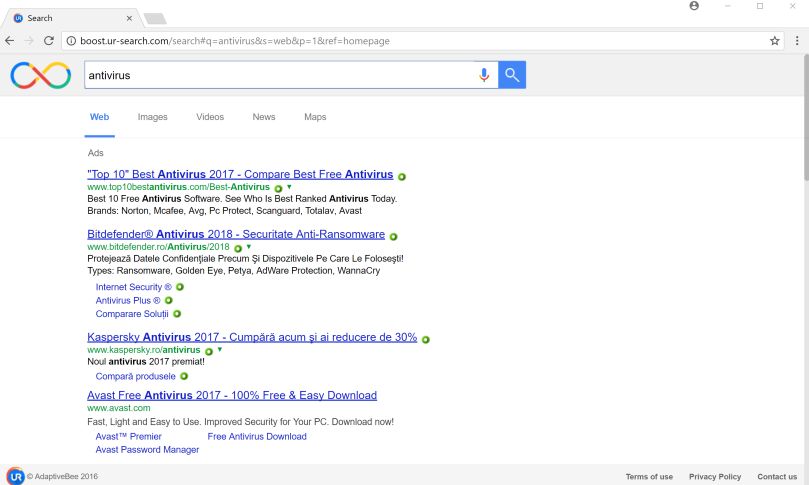Open the Avast Premier sitelink
The width and height of the screenshot is (809, 485).
[x=128, y=436]
